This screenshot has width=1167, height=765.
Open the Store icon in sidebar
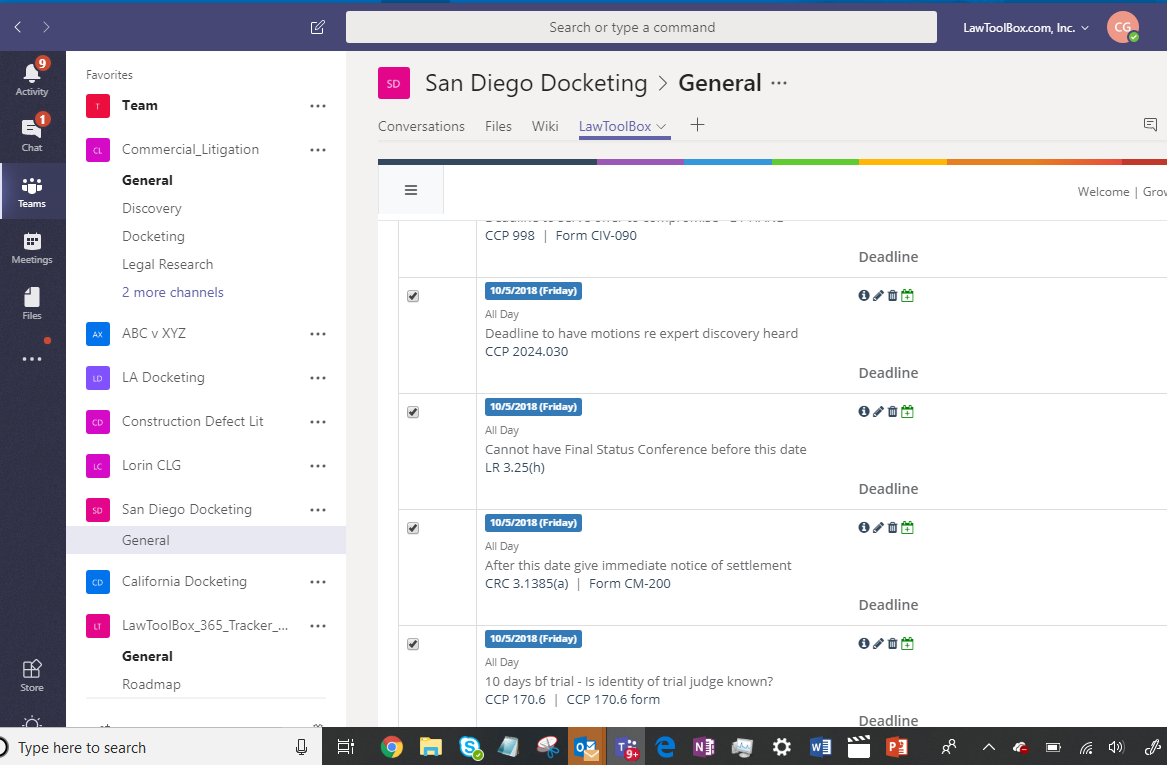(32, 674)
